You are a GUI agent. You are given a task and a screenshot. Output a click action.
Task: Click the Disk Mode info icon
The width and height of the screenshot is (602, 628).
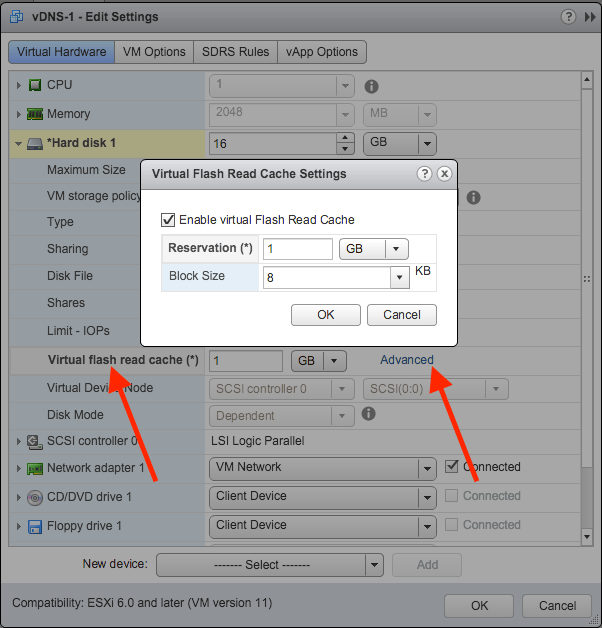[x=368, y=413]
